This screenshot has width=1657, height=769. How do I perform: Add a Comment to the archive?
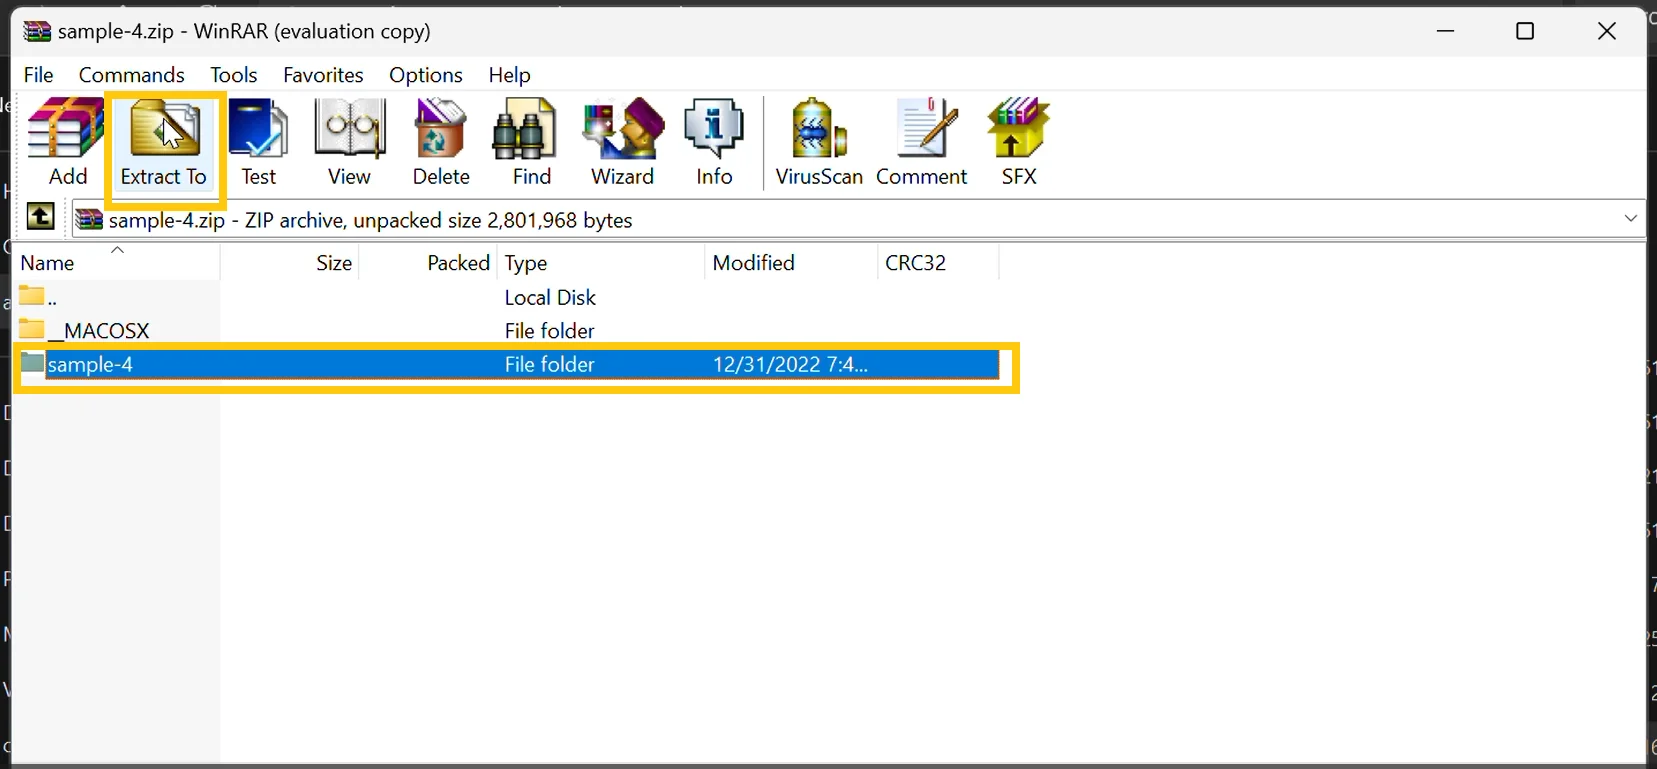pos(922,142)
